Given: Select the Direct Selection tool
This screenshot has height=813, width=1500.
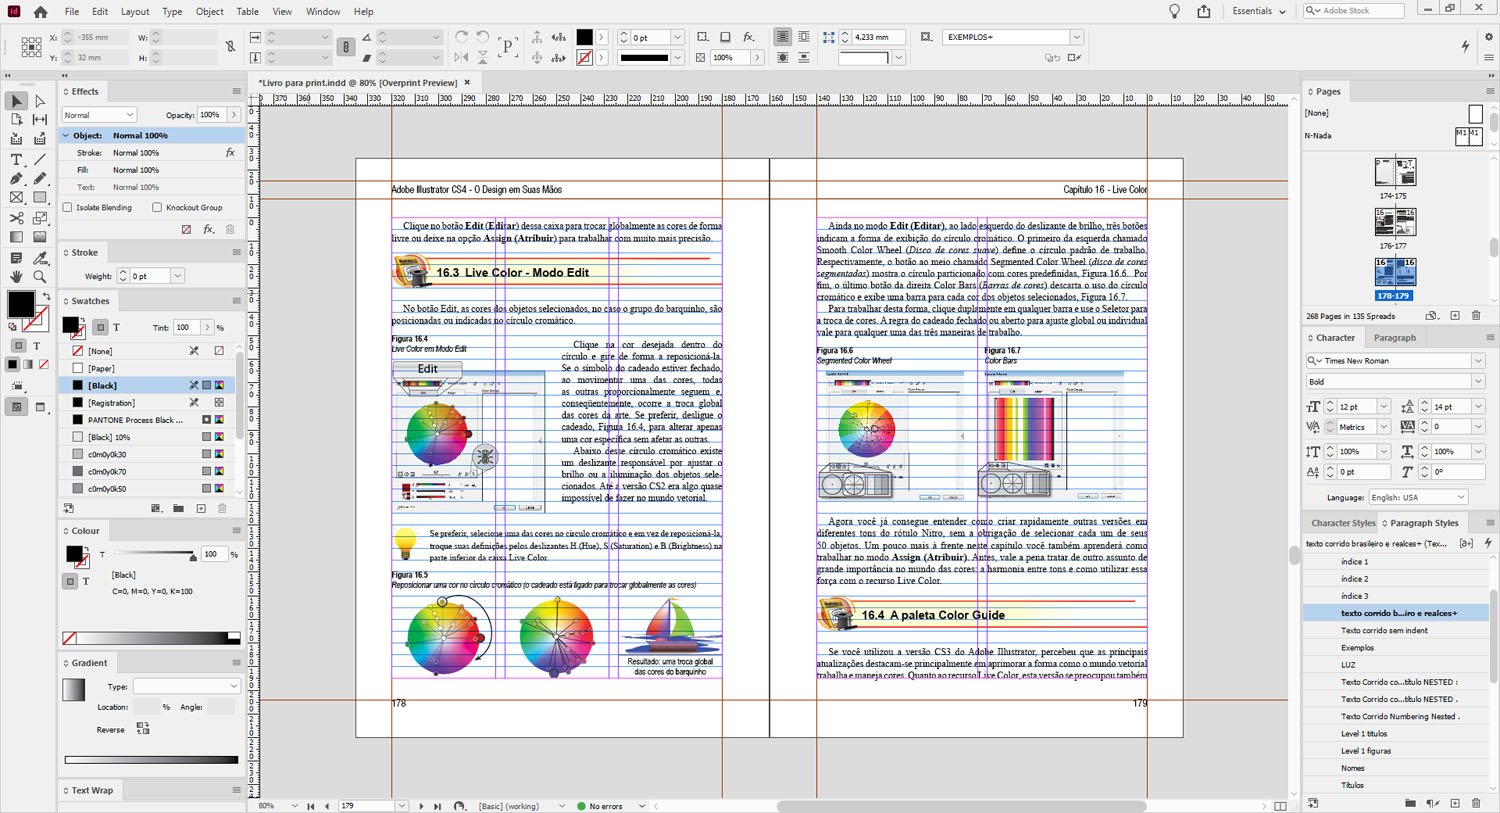Looking at the screenshot, I should pyautogui.click(x=40, y=101).
